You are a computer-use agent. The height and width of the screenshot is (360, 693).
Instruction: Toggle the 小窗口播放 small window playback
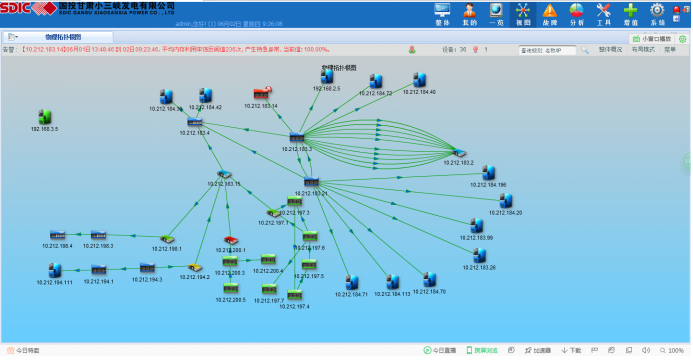652,39
